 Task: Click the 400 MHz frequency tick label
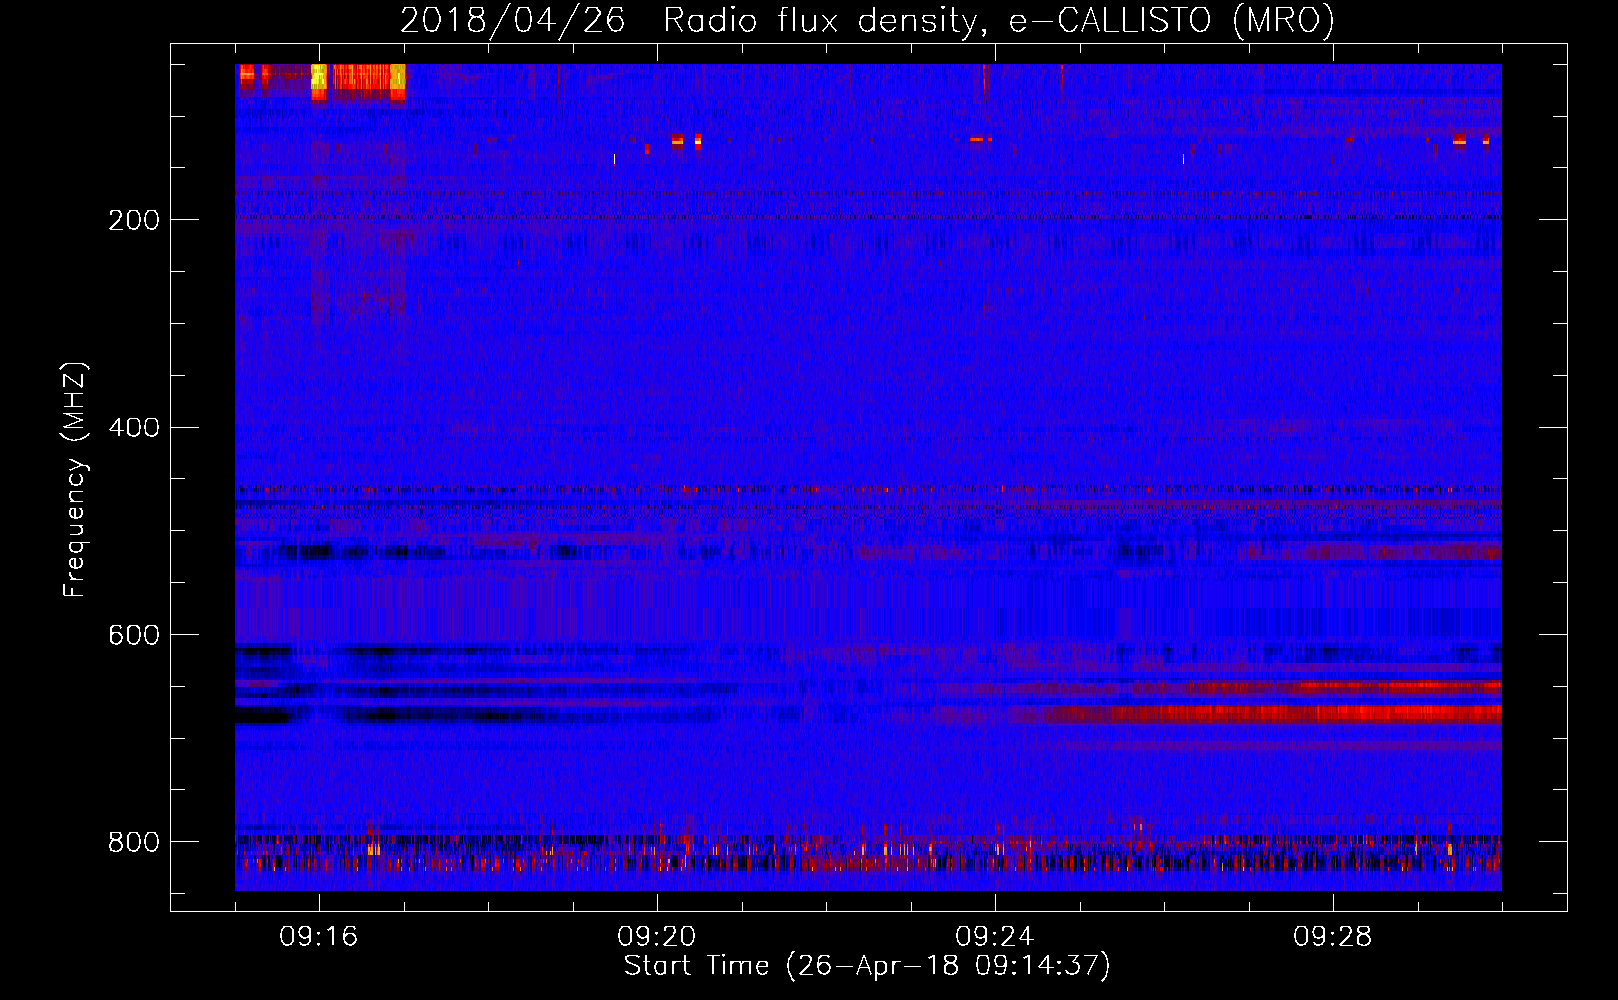(x=134, y=428)
